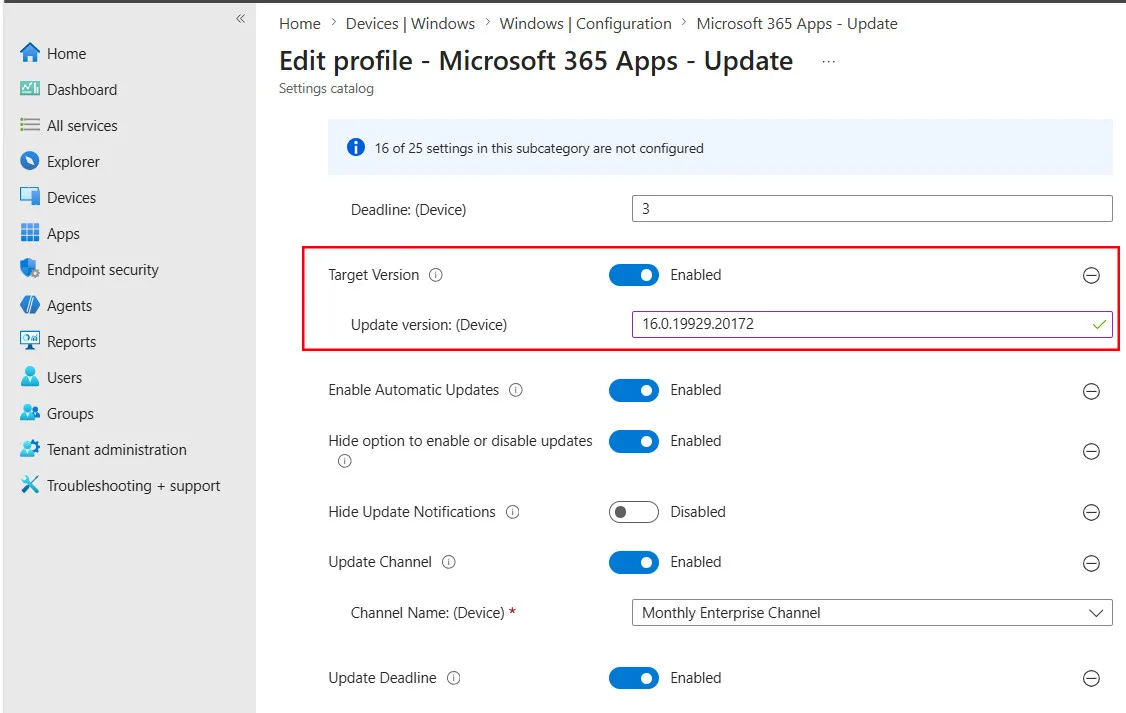Viewport: 1126px width, 713px height.
Task: Show info tooltip for Target Version
Action: (x=436, y=275)
